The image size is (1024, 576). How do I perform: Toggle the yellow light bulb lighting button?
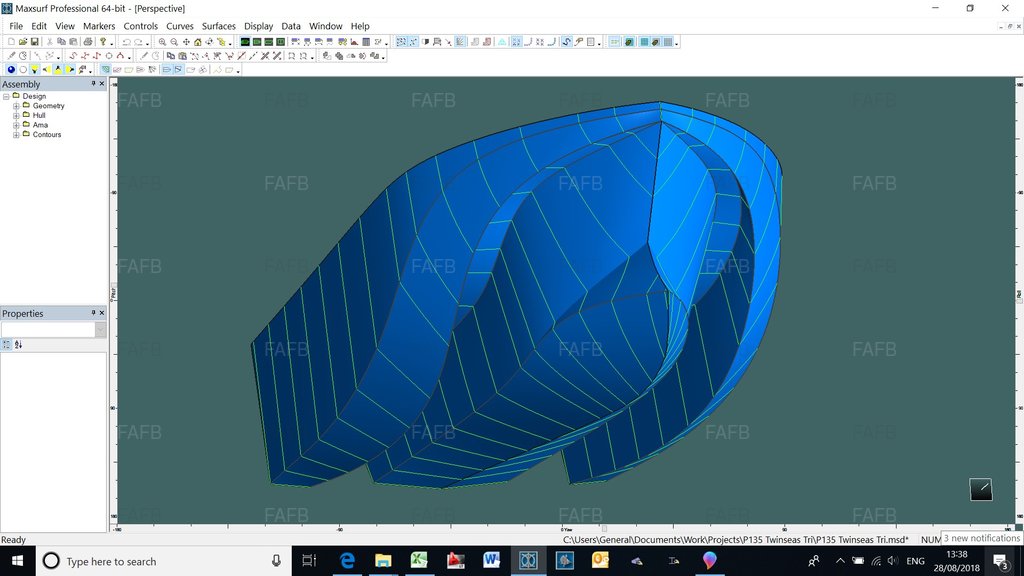click(34, 70)
